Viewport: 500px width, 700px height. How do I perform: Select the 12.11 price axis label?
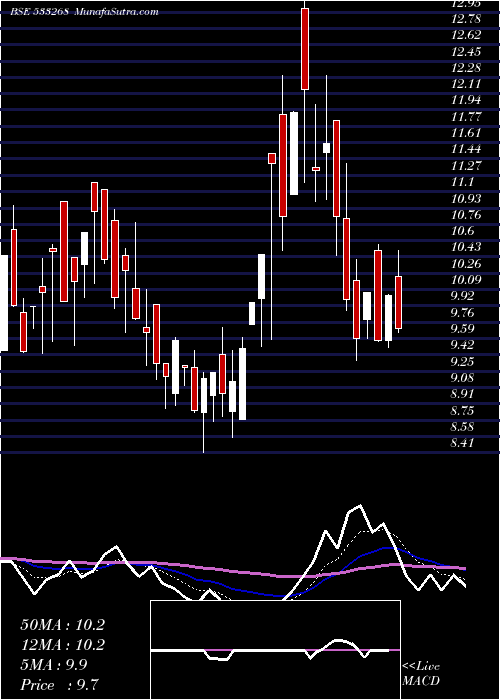(466, 84)
